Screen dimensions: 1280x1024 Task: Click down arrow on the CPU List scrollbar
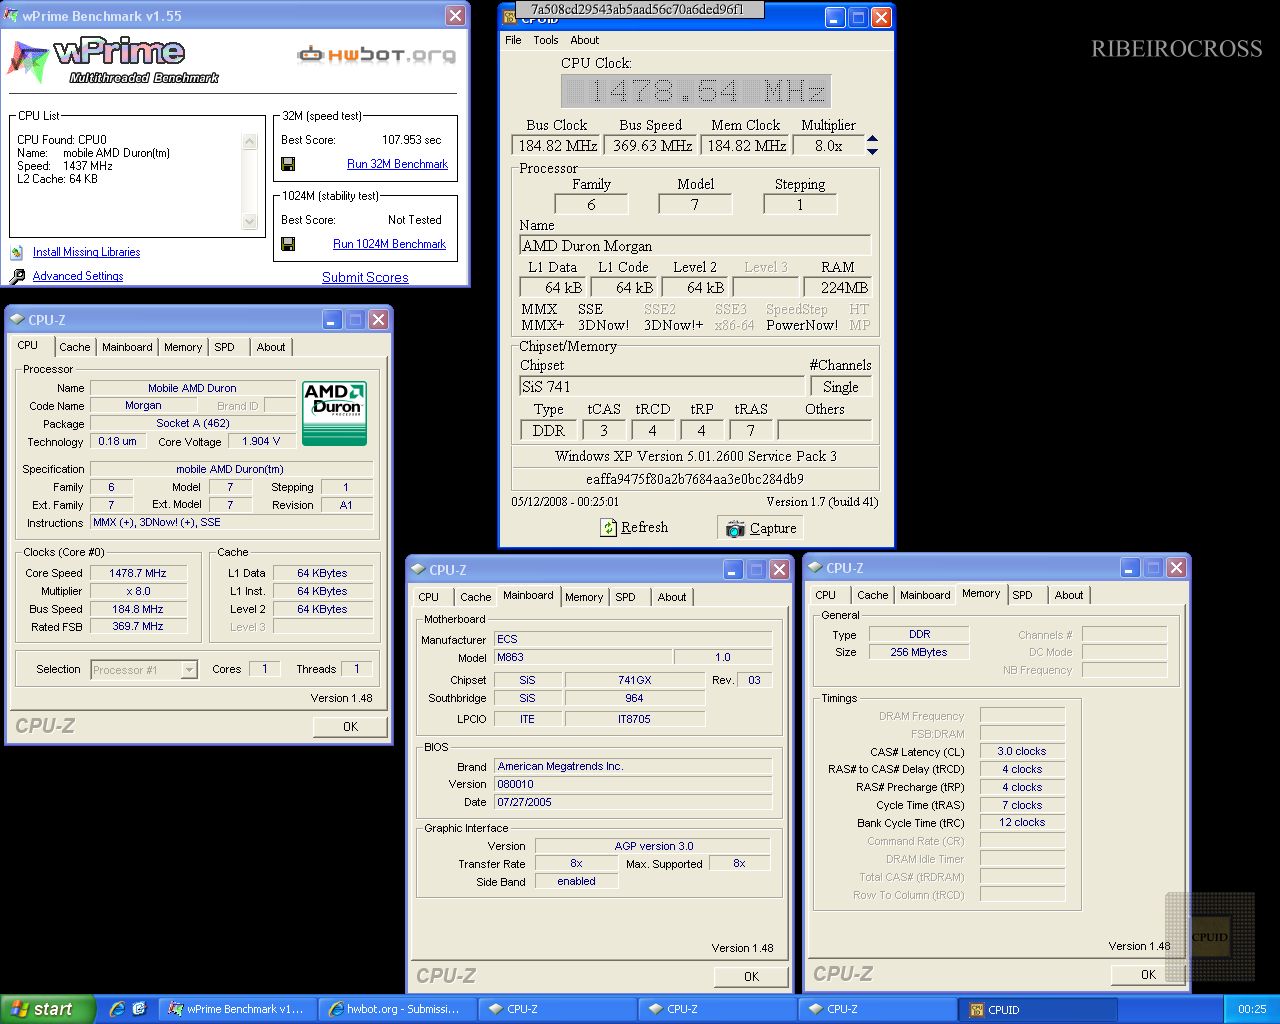pos(250,221)
